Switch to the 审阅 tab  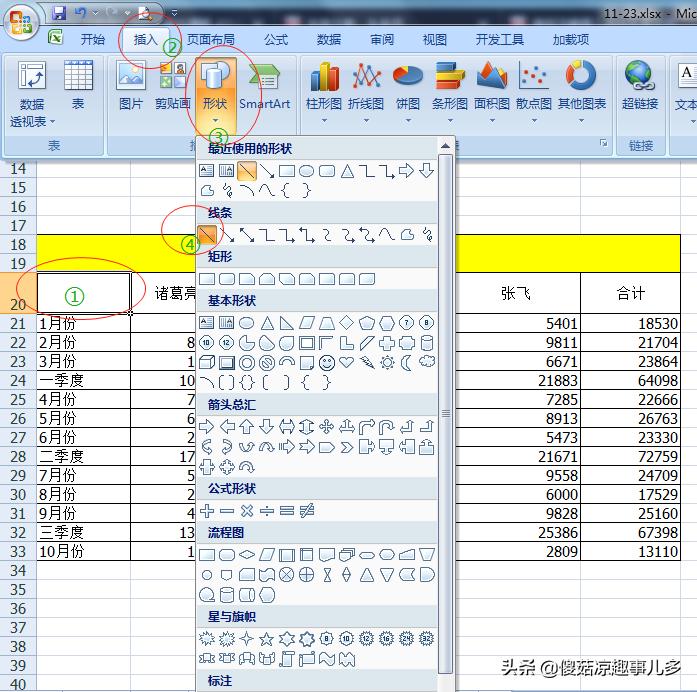pos(382,40)
